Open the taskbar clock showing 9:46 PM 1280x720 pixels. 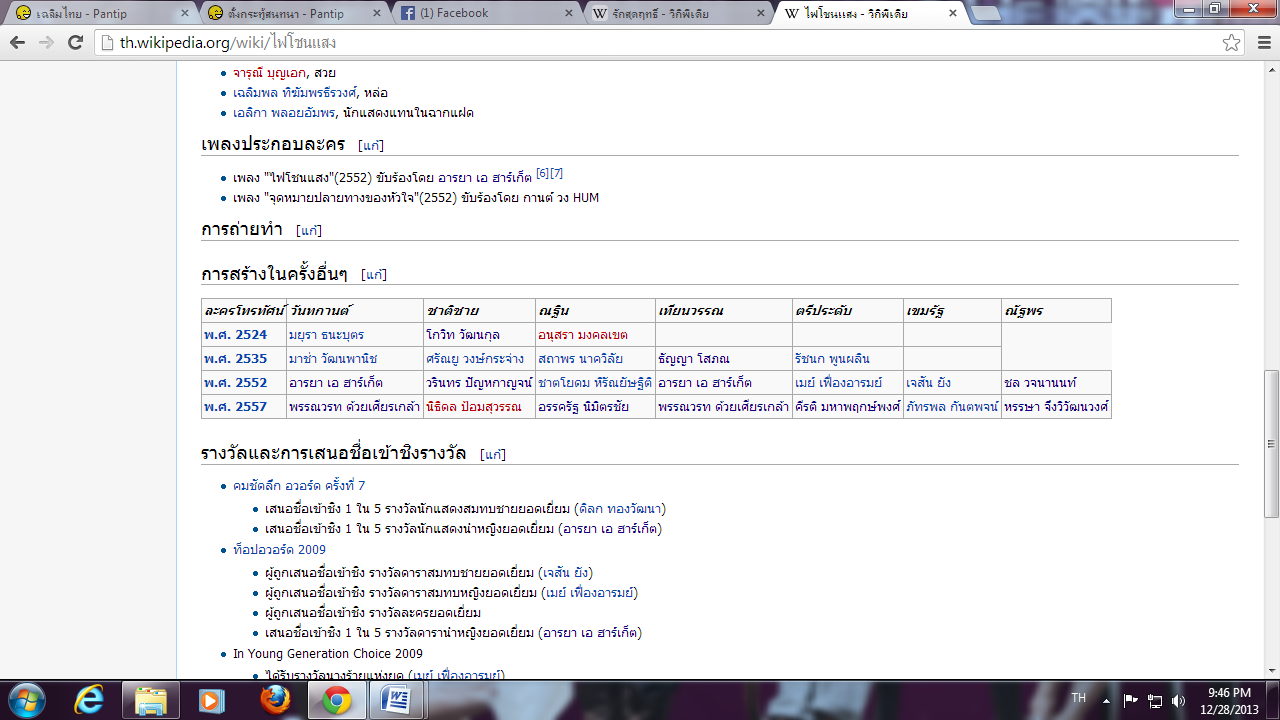(1229, 700)
